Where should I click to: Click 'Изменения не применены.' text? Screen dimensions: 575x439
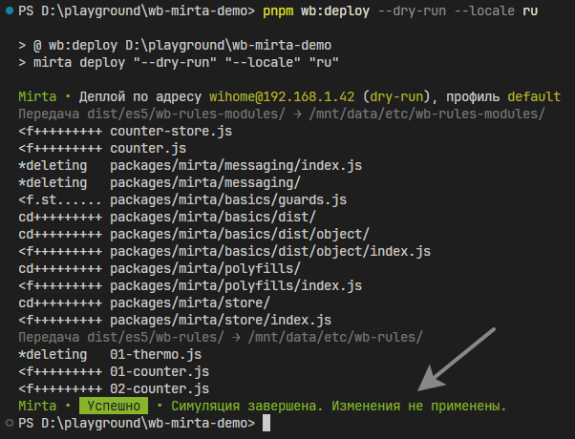click(x=419, y=406)
